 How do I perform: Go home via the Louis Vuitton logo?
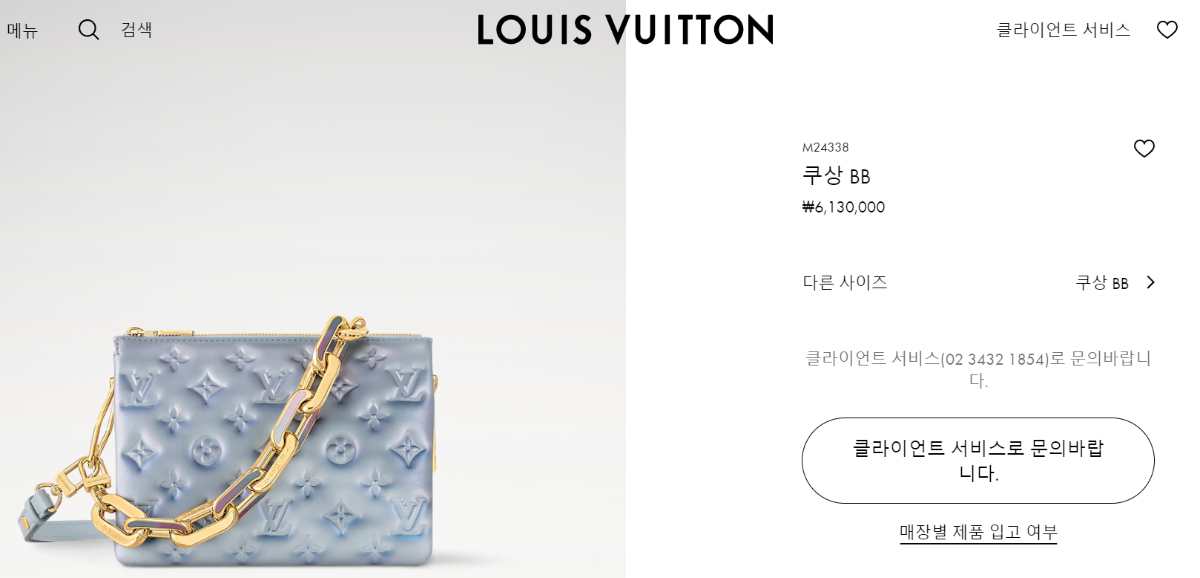(x=625, y=29)
